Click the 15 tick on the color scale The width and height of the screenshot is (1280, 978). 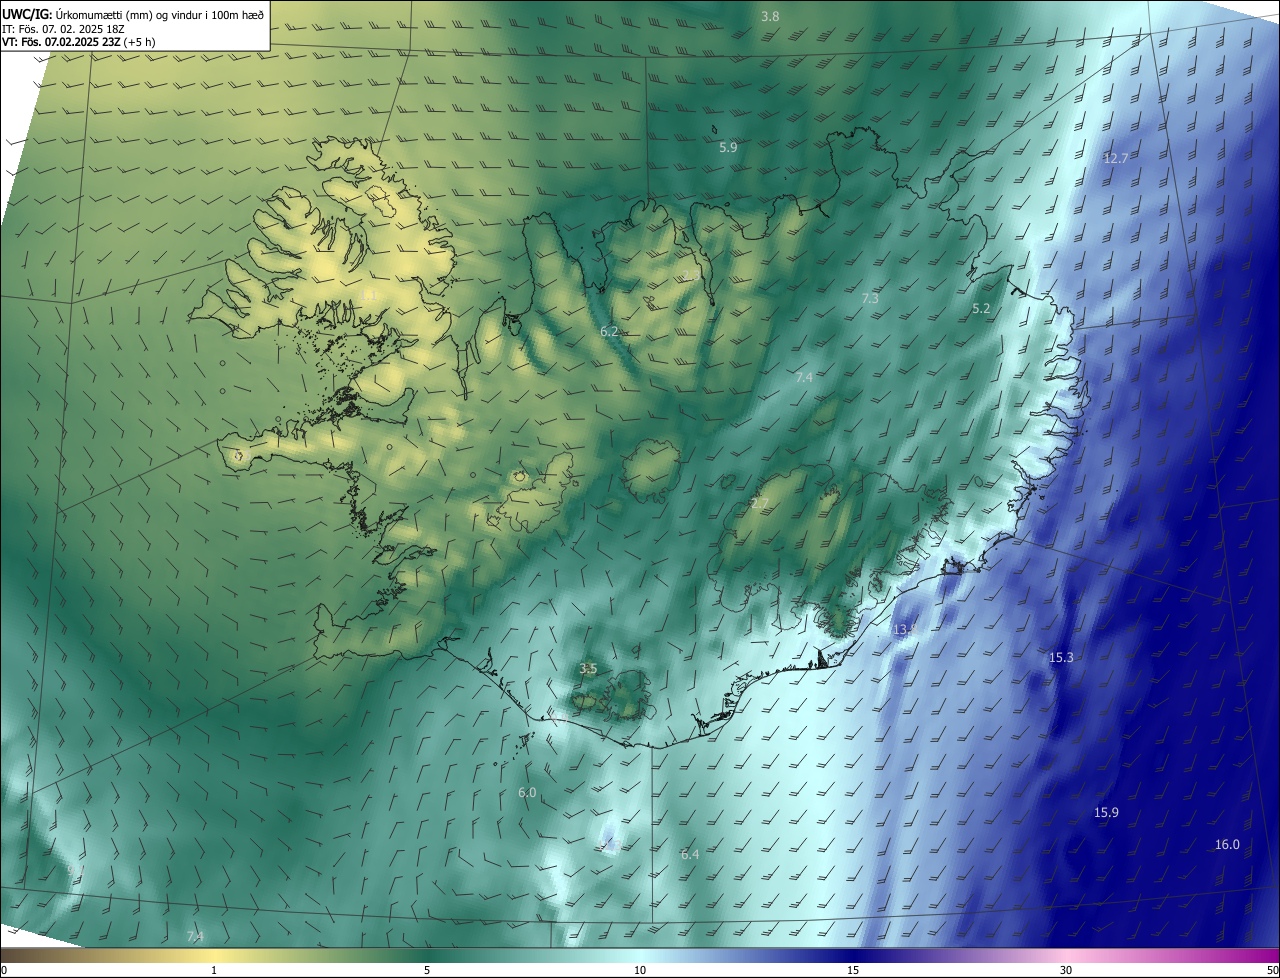click(x=853, y=970)
